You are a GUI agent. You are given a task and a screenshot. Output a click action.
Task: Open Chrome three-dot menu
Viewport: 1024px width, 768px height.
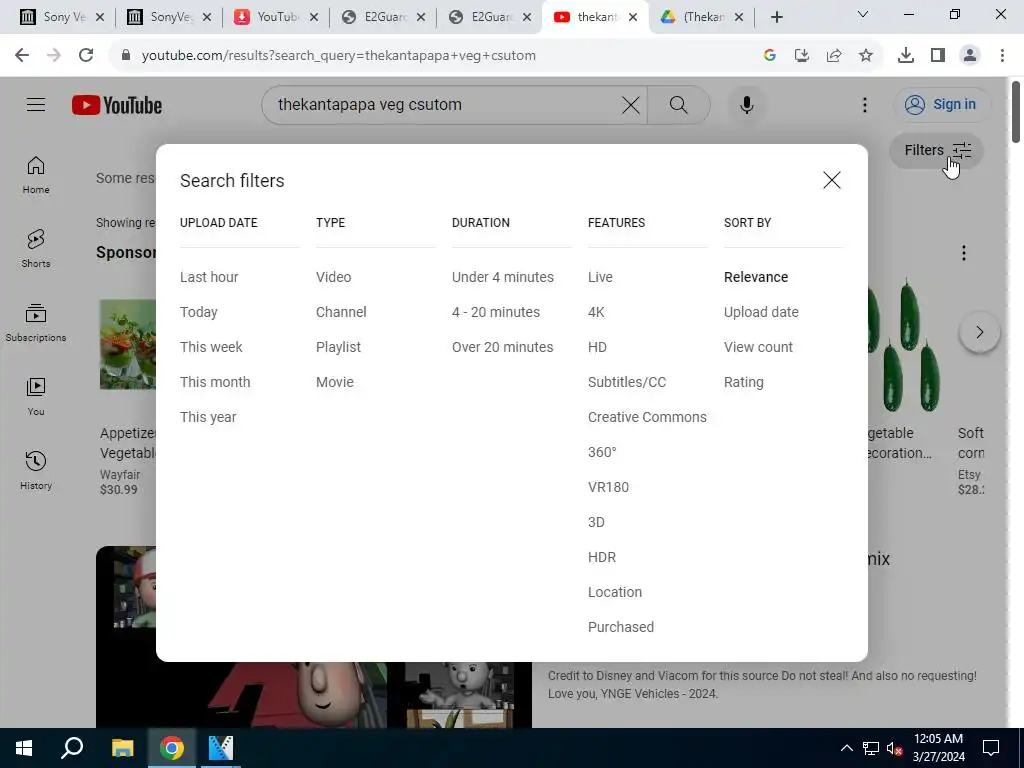1002,56
